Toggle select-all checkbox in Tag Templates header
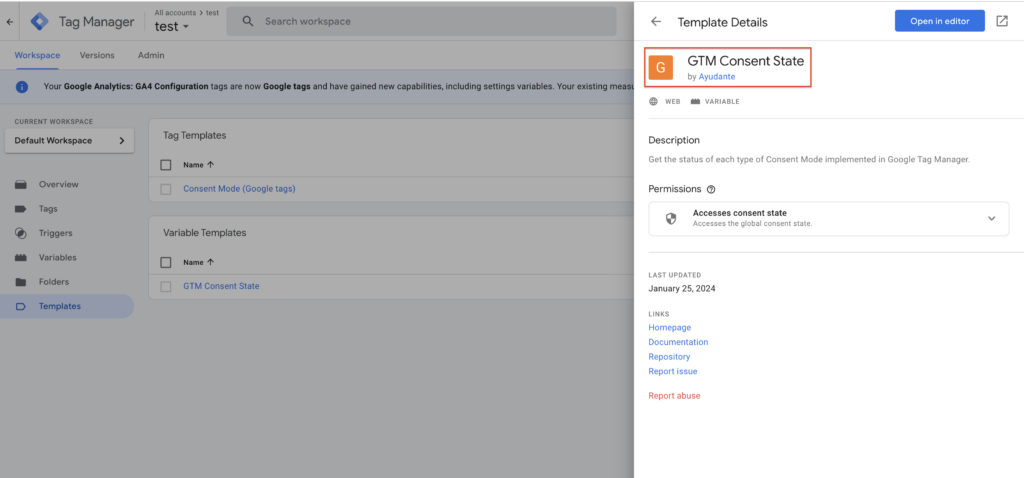 point(166,164)
